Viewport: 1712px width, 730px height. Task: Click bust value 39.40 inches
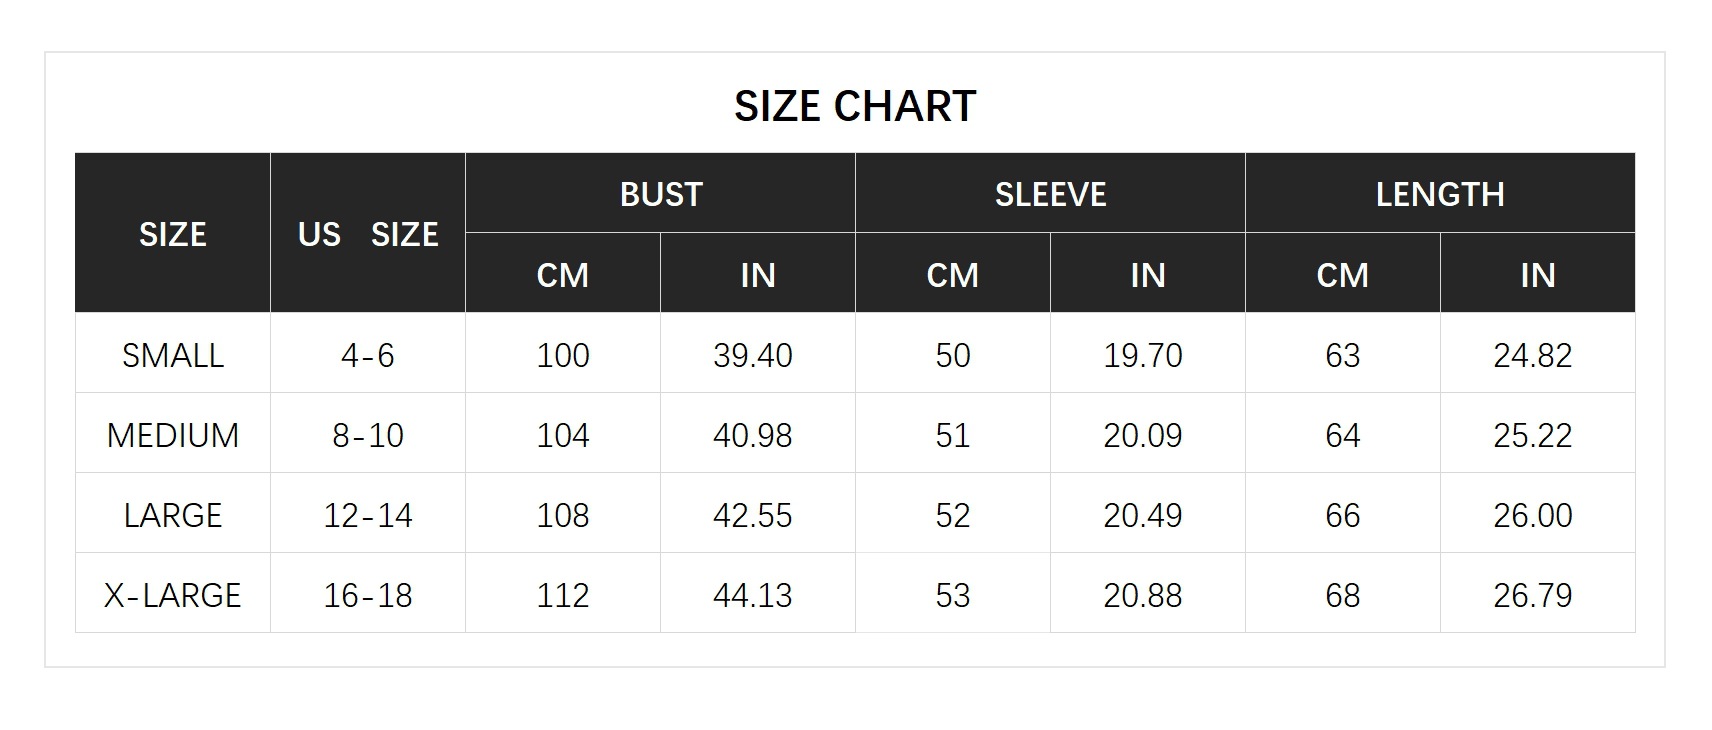[753, 355]
